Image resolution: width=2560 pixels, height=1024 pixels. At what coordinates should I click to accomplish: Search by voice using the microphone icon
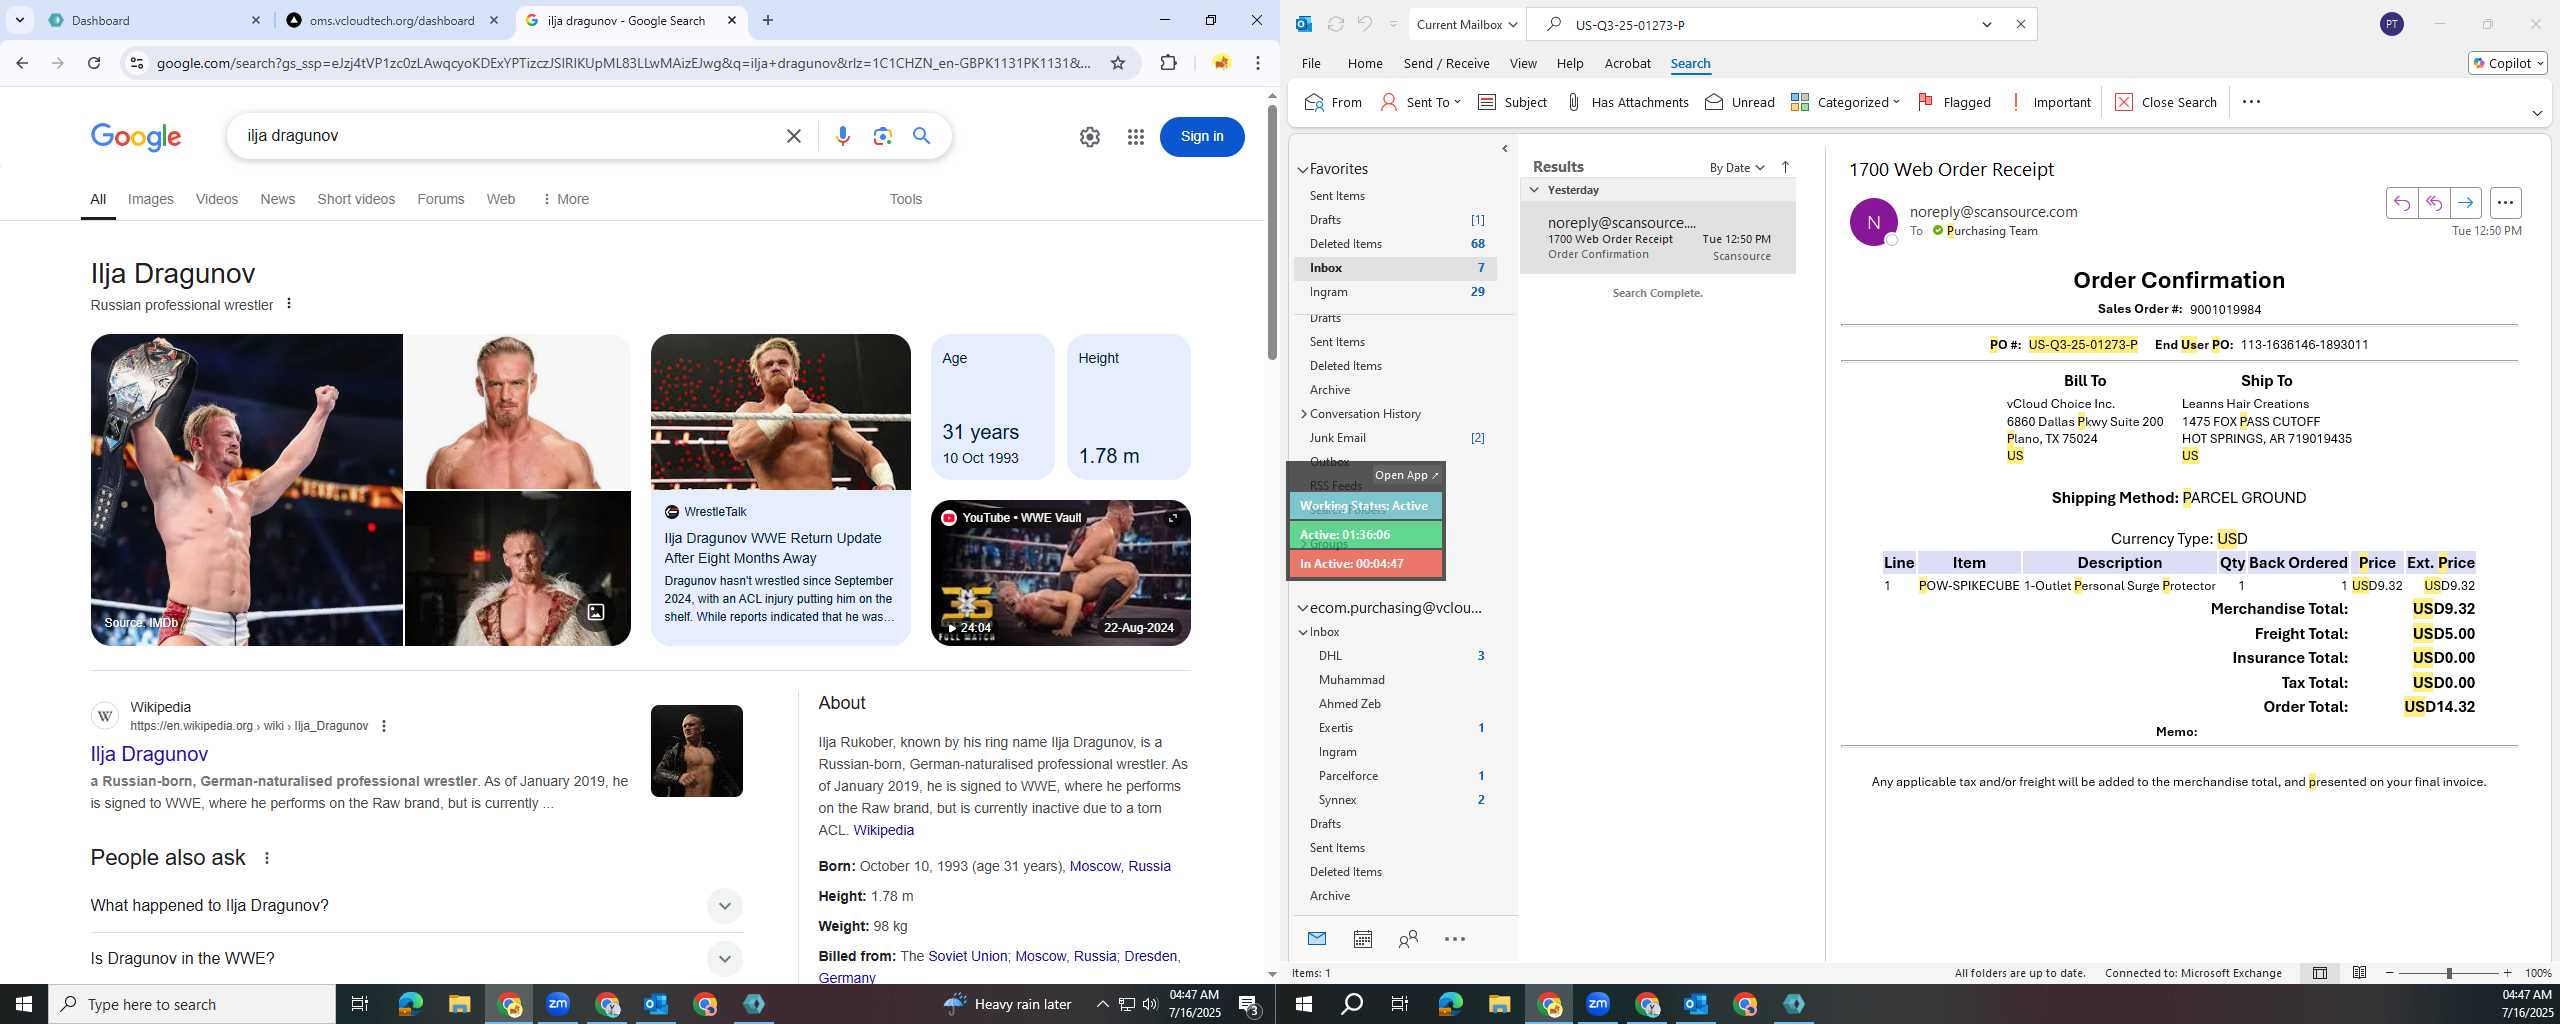pyautogui.click(x=843, y=136)
